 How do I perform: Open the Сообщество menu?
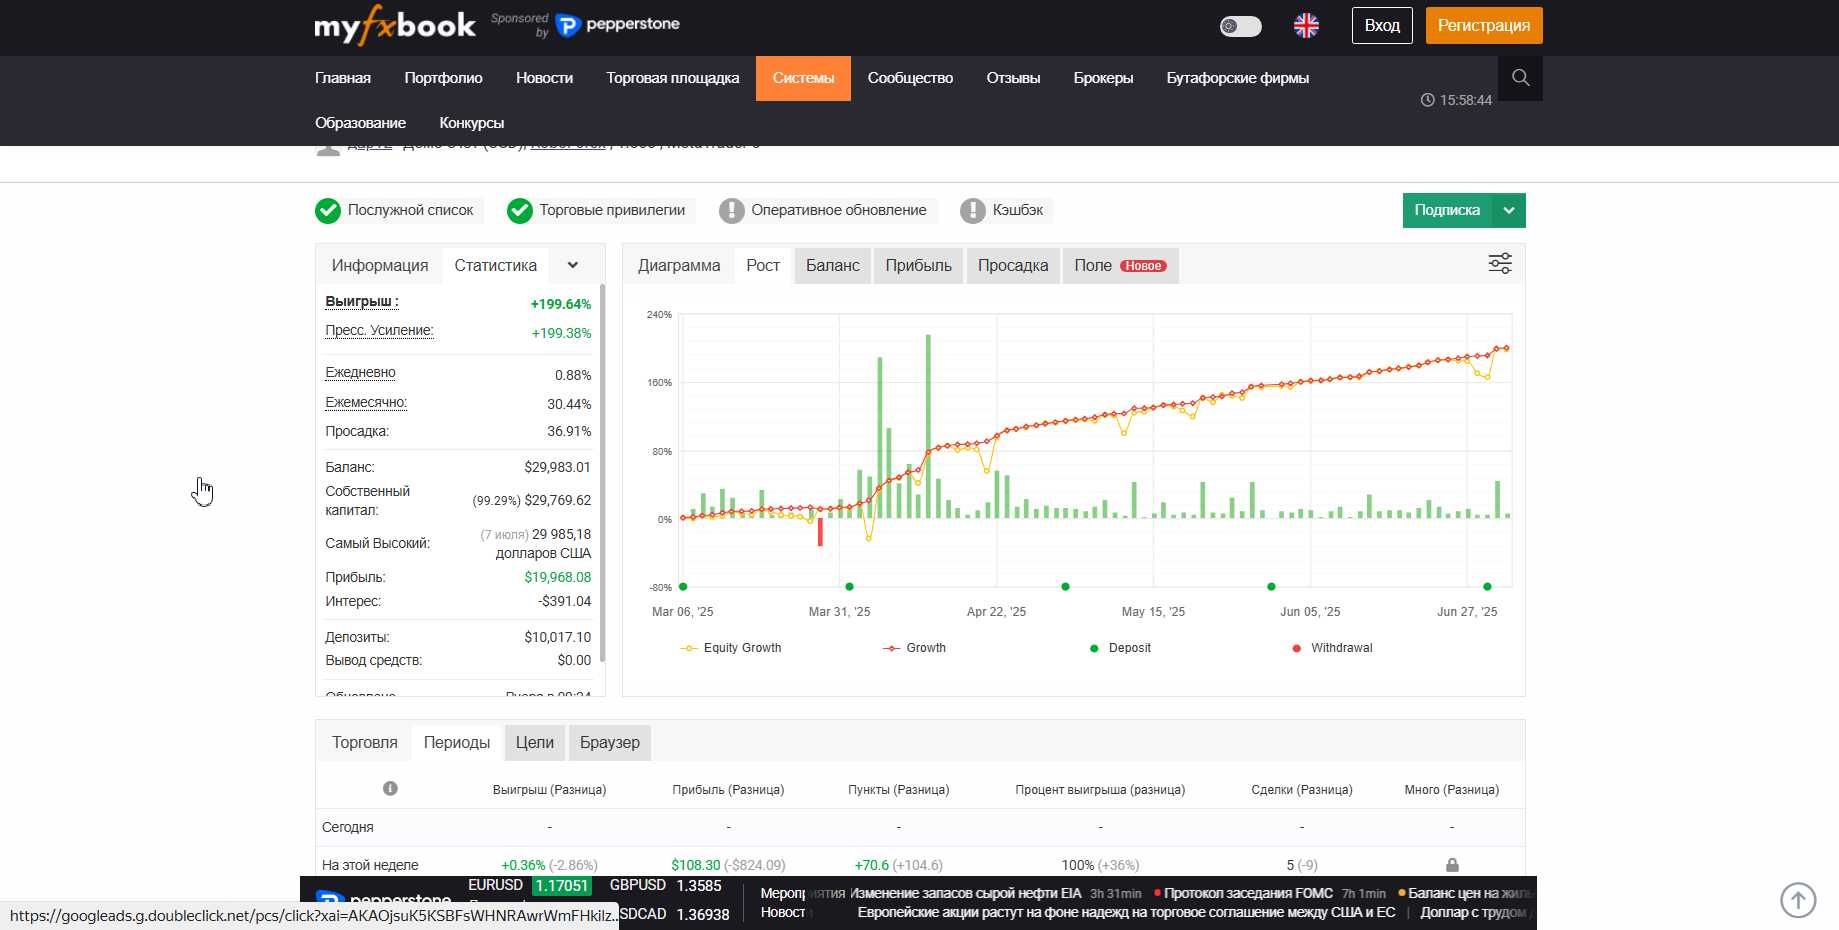coord(910,78)
